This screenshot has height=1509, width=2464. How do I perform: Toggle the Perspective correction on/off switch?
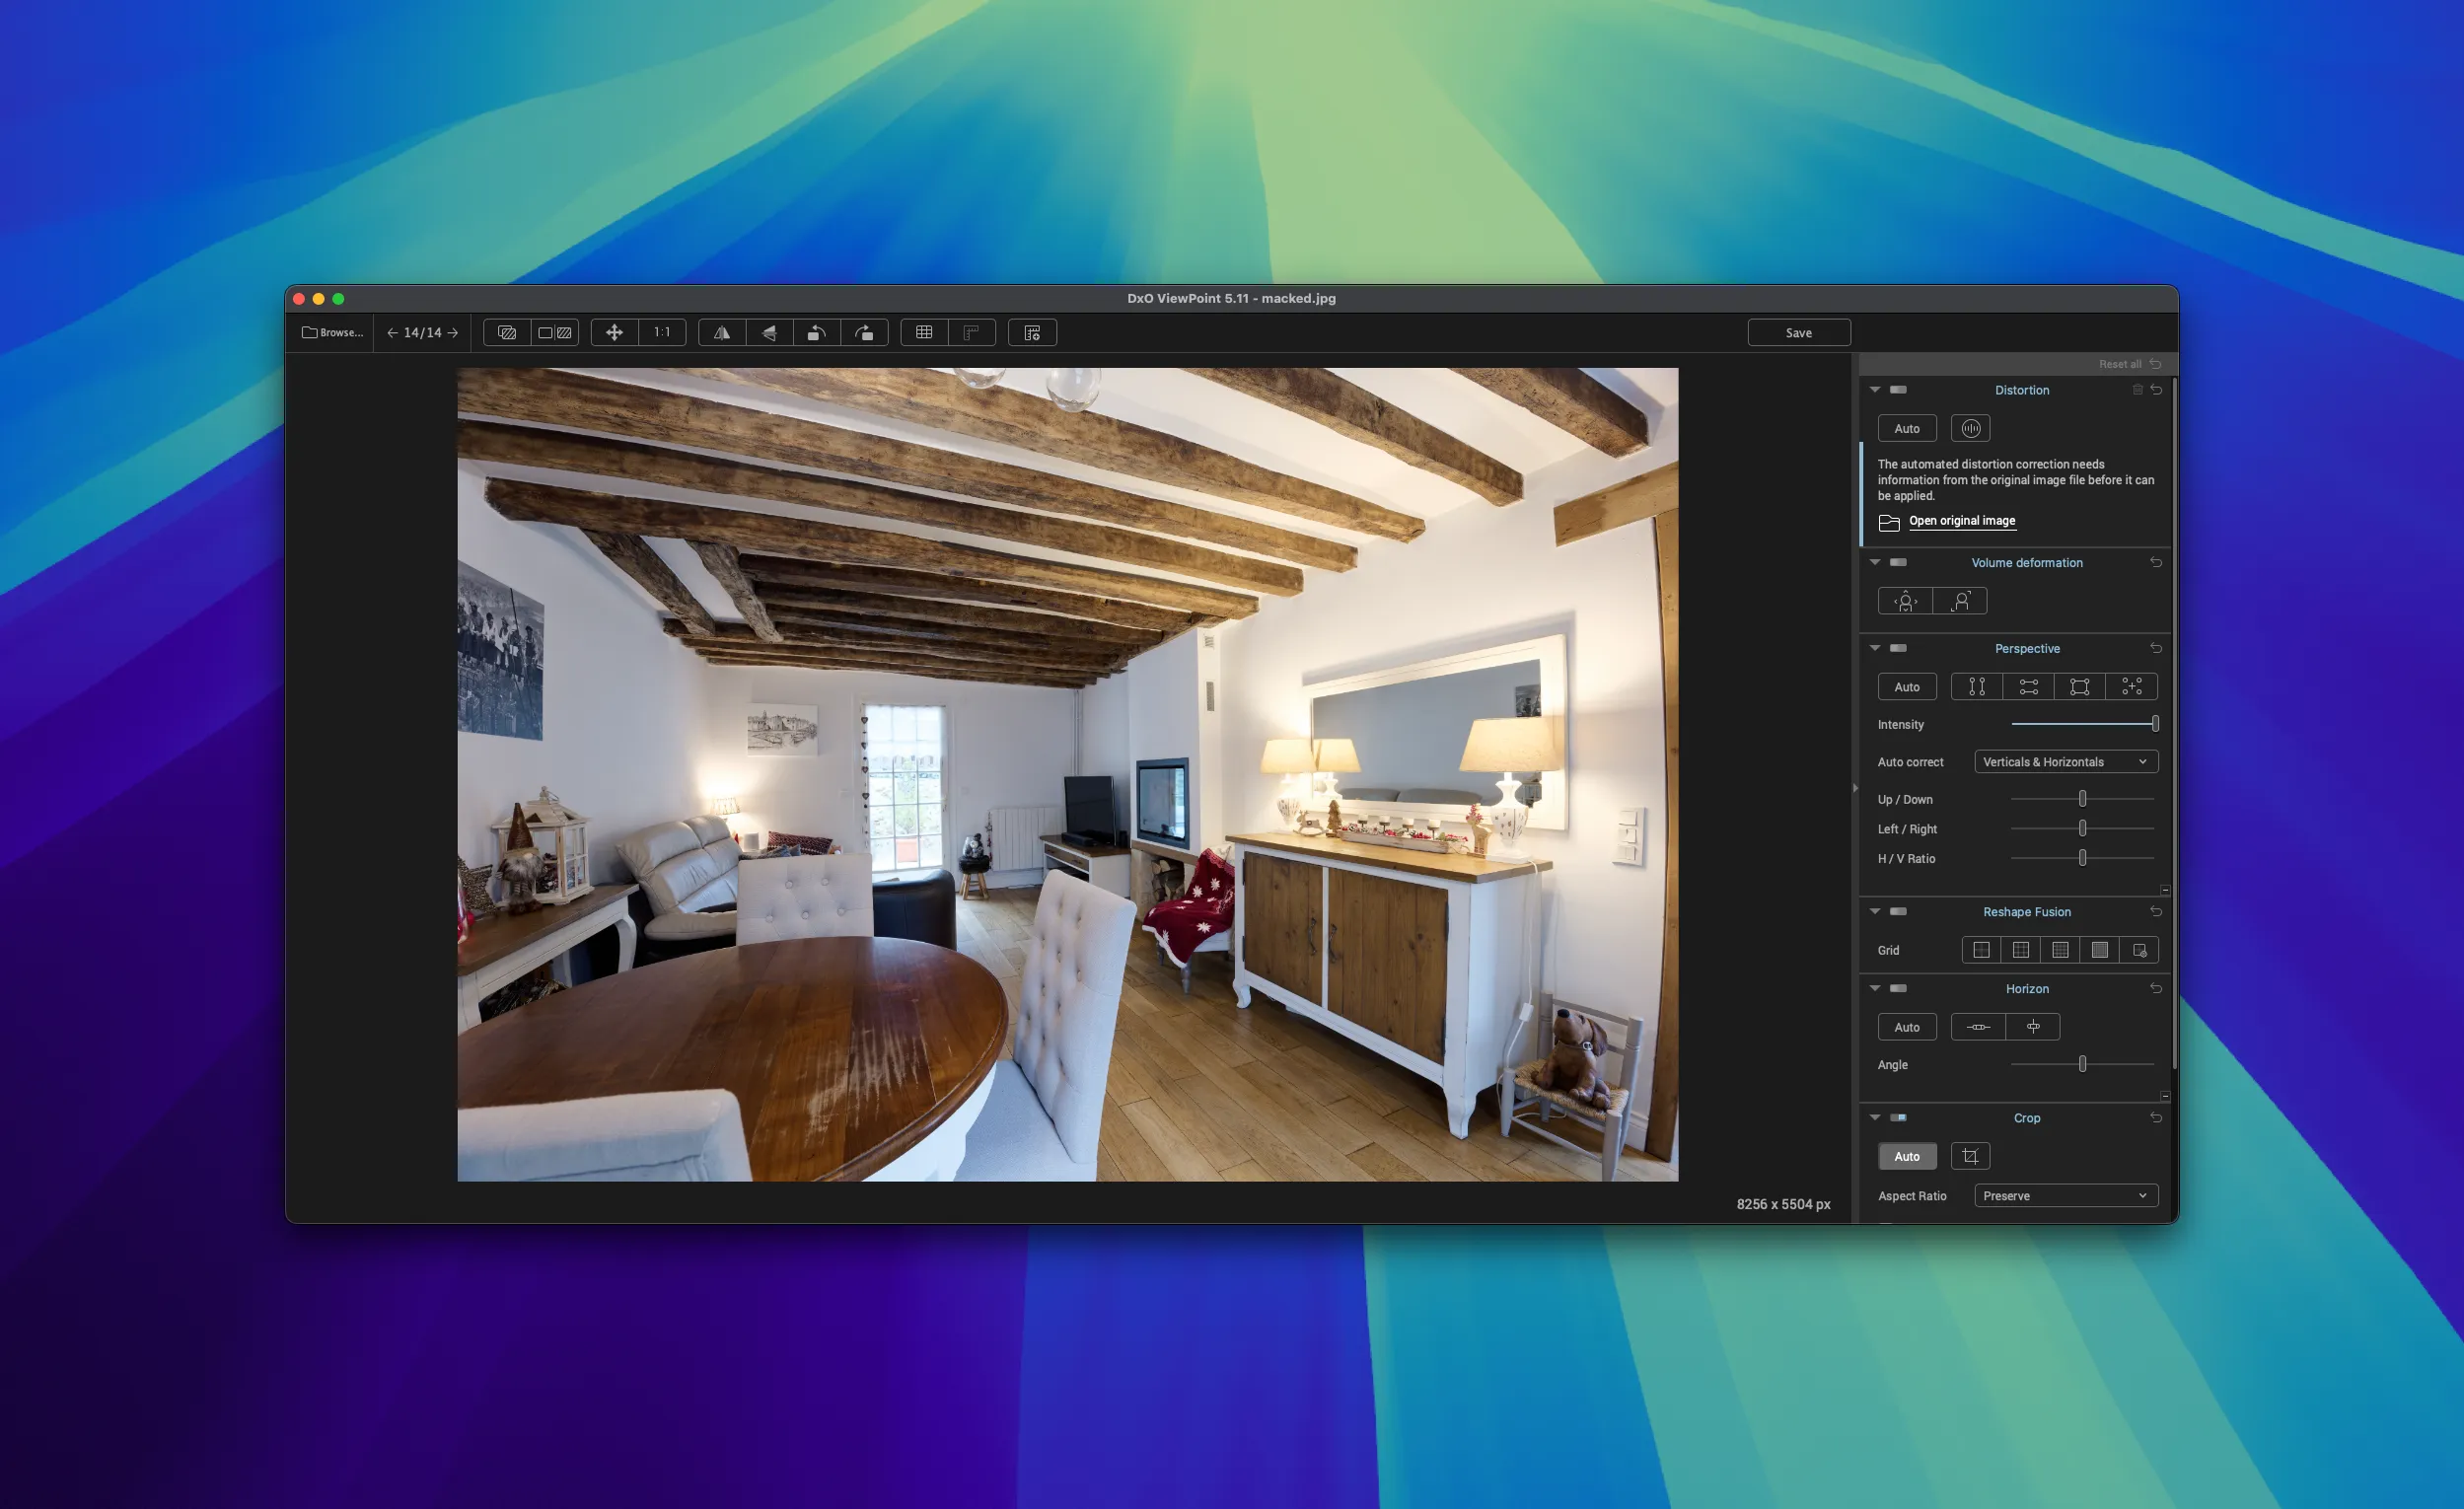(1898, 649)
